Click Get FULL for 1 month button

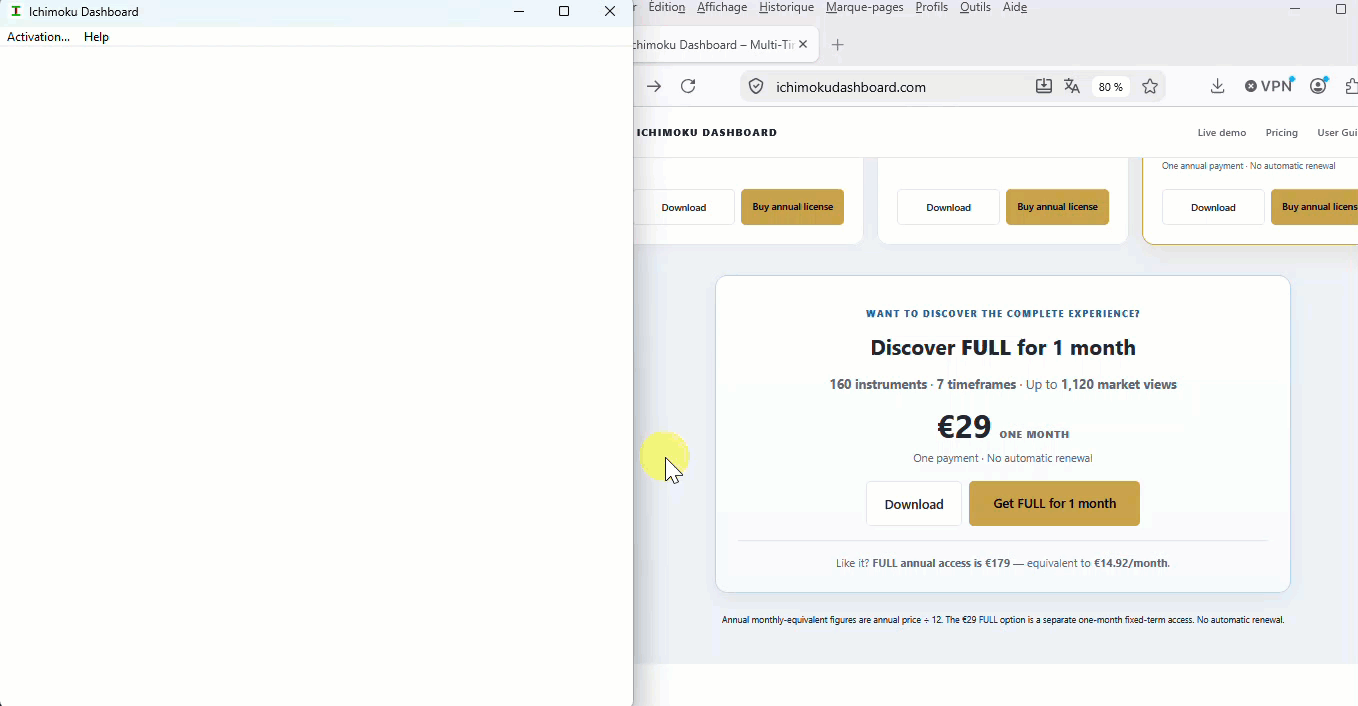click(x=1054, y=504)
